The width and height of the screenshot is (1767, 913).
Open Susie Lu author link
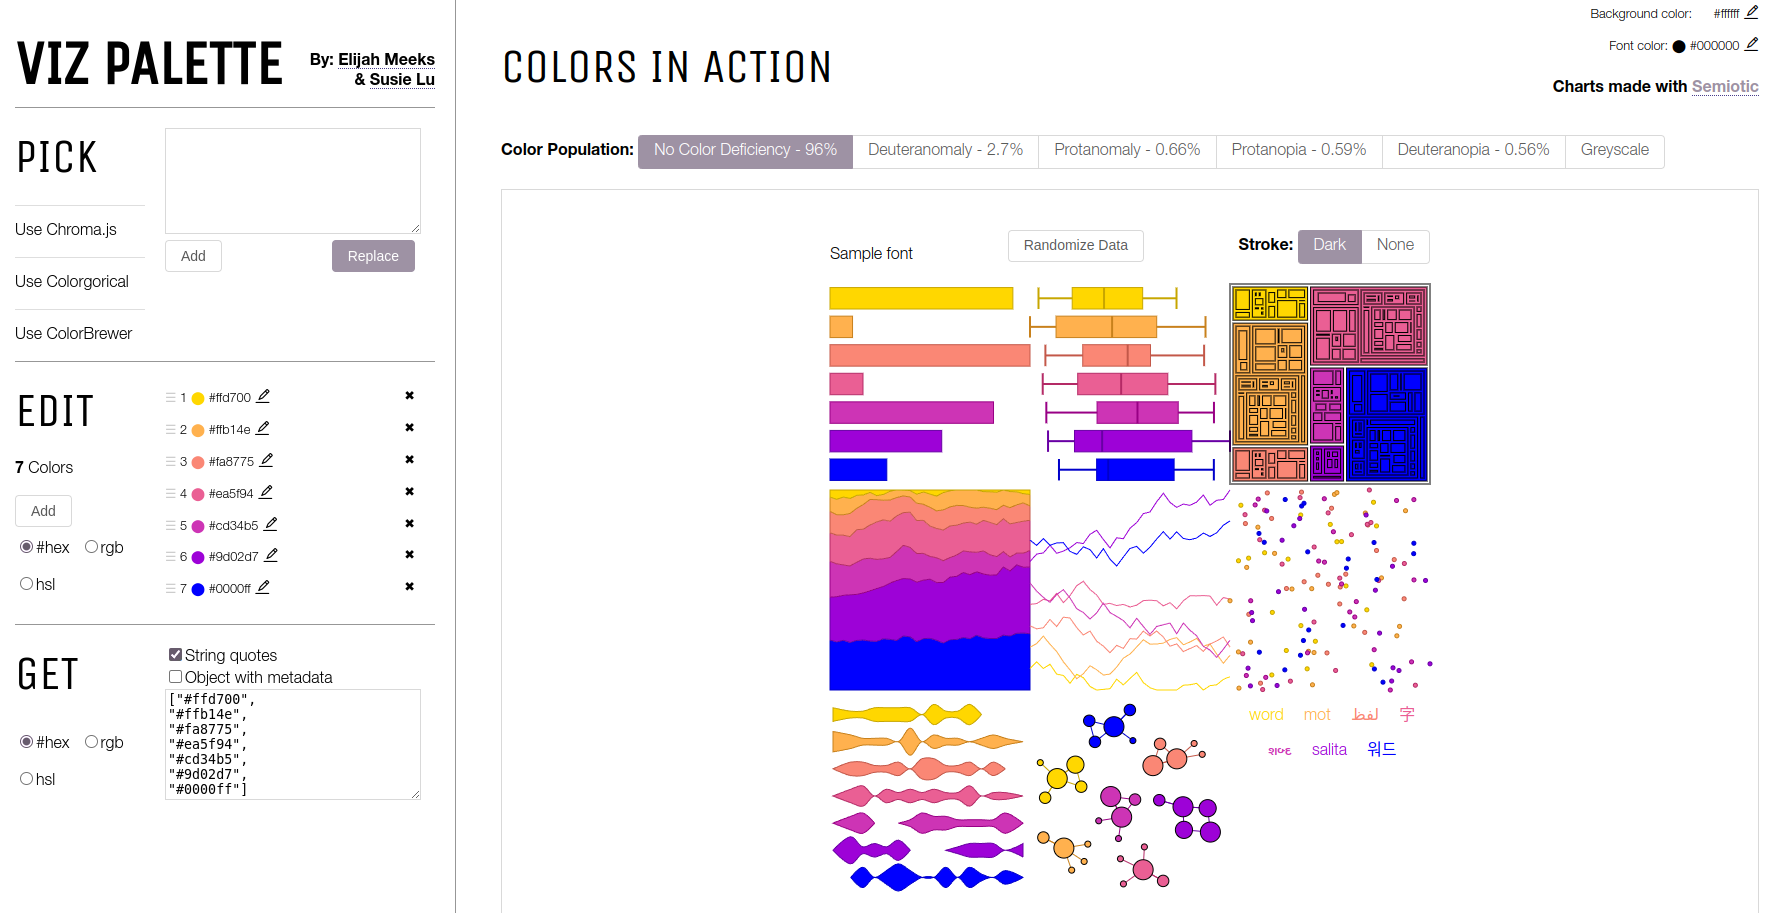[402, 80]
